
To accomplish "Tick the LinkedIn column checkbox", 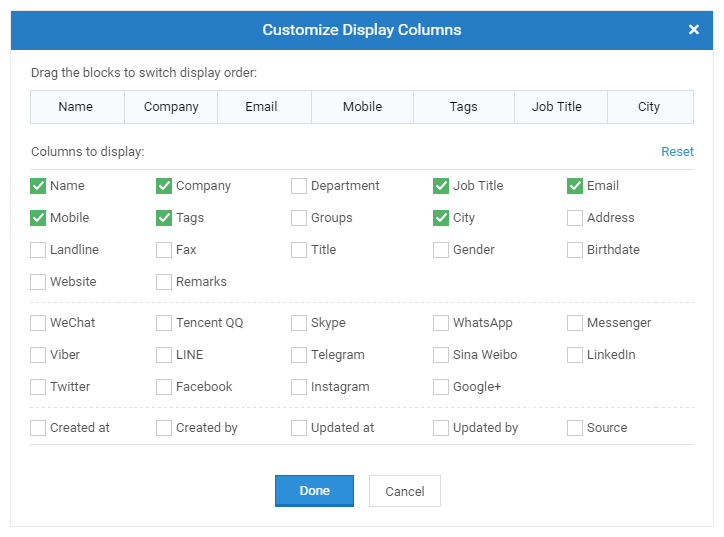I will [x=575, y=355].
